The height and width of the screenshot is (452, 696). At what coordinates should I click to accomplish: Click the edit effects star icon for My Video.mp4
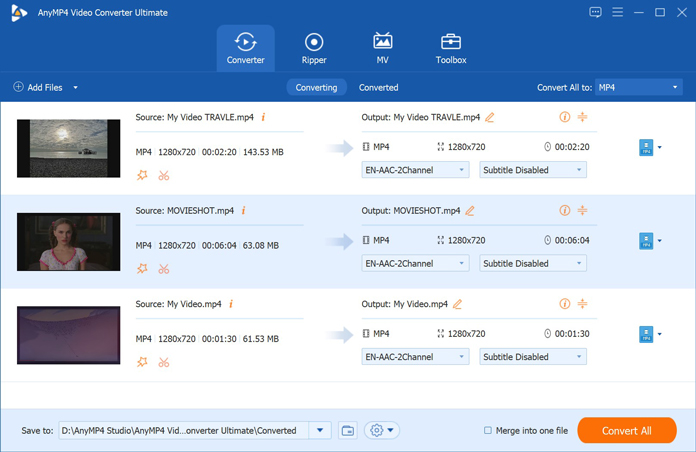(142, 362)
